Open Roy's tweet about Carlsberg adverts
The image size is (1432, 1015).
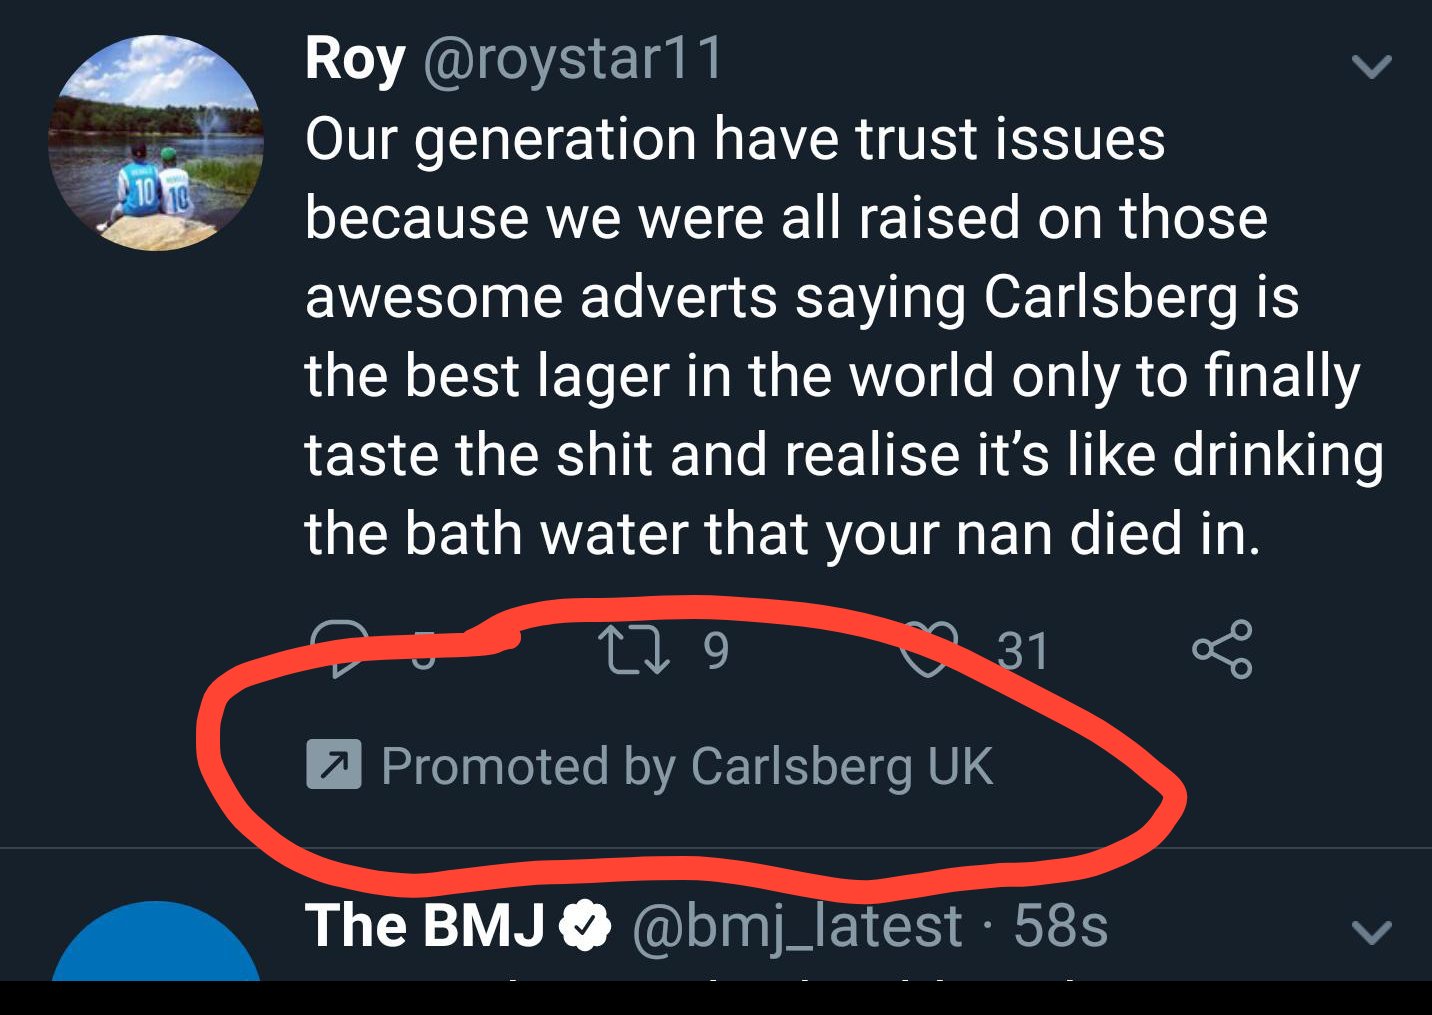tap(800, 336)
